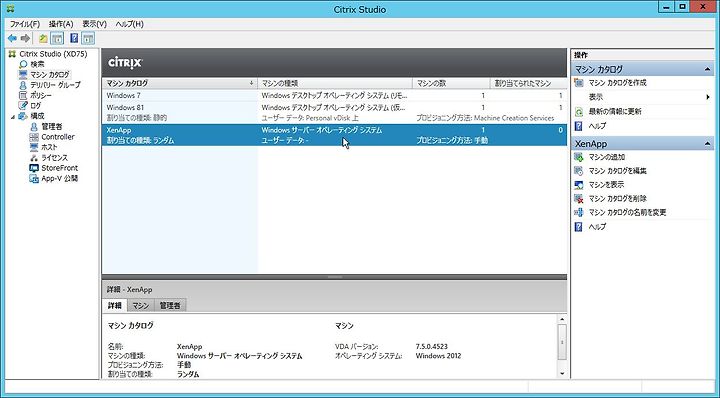Viewport: 720px width, 398px height.
Task: Click the Forward arrow toolbar icon
Action: coord(26,39)
